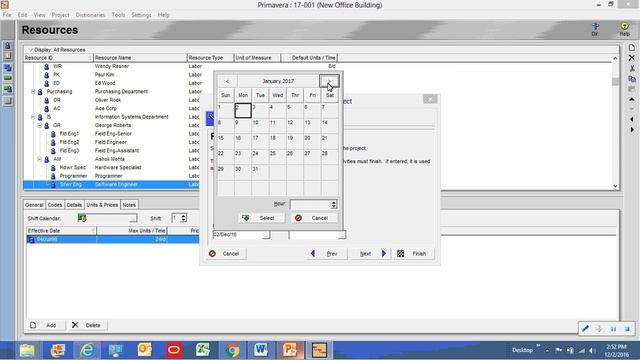Image resolution: width=640 pixels, height=360 pixels.
Task: Click the gray square icon in left sidebar
Action: click(x=8, y=100)
